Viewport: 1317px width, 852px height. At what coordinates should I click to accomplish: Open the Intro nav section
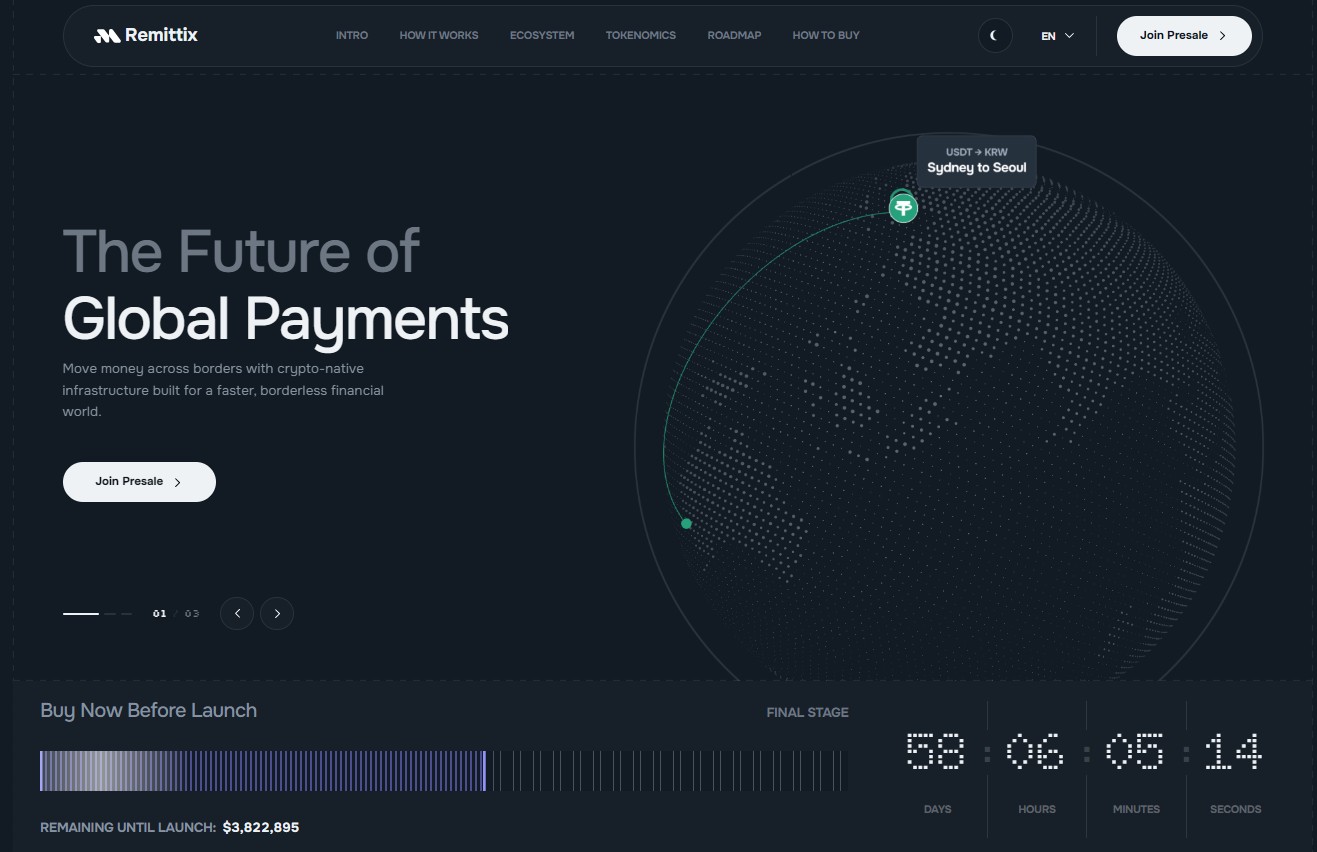352,35
